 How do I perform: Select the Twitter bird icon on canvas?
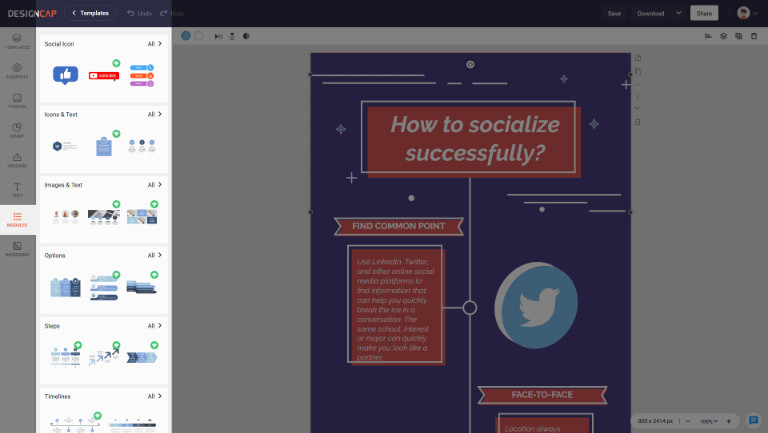click(536, 306)
